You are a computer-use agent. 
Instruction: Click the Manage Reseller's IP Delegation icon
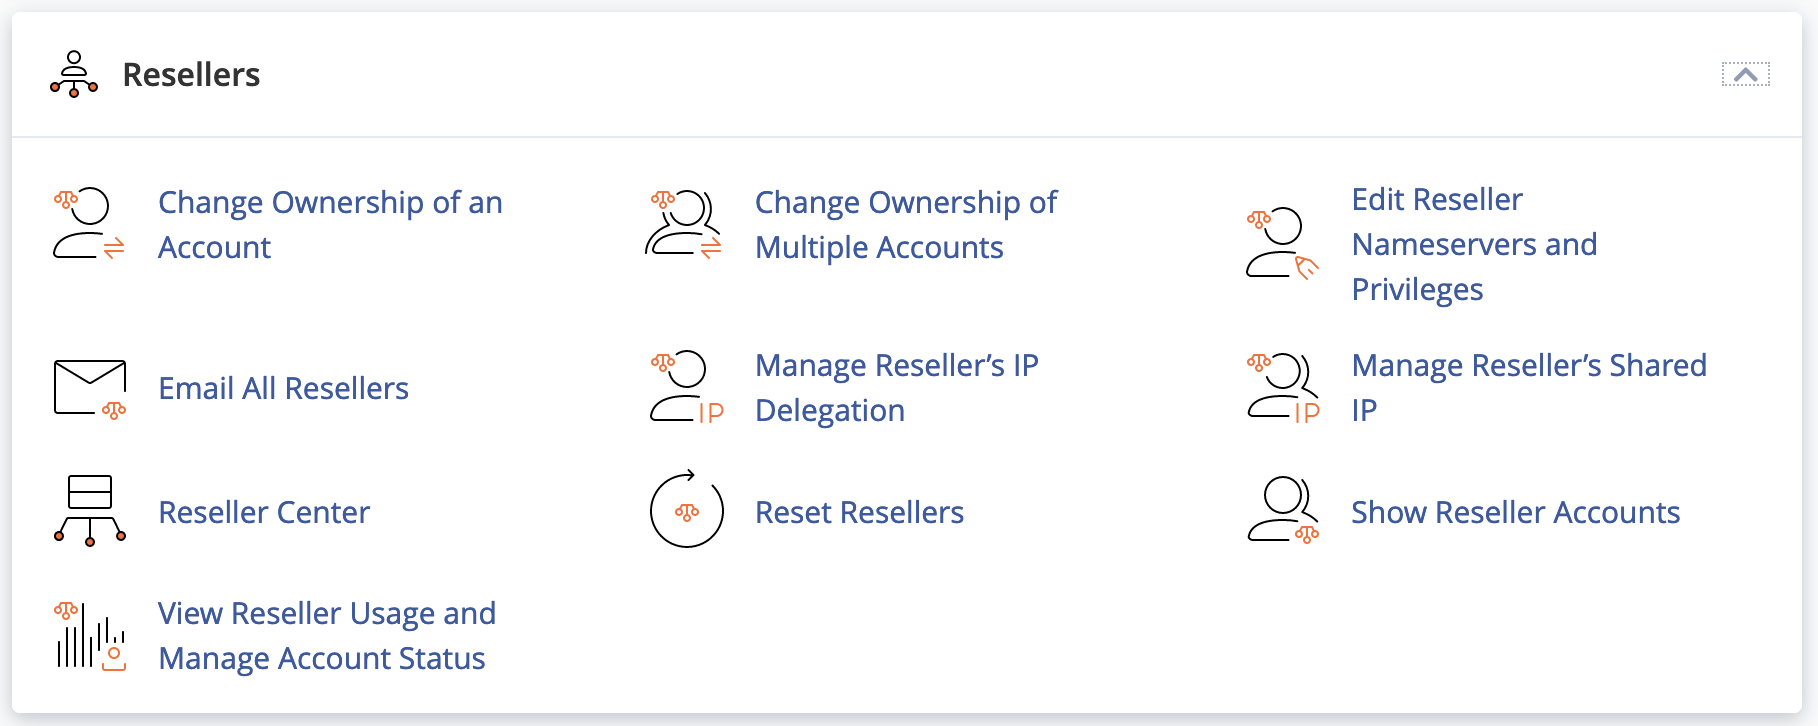coord(685,387)
